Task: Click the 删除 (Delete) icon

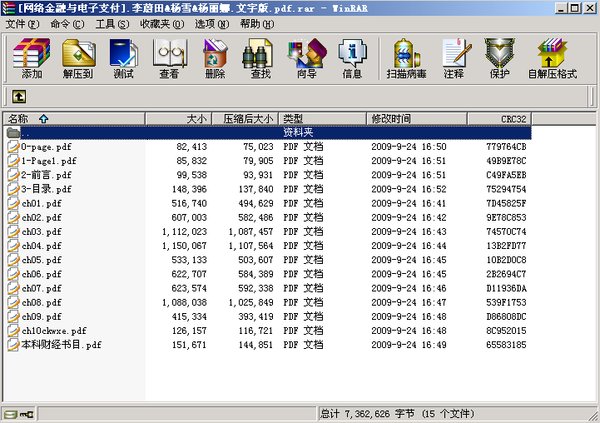Action: 215,58
